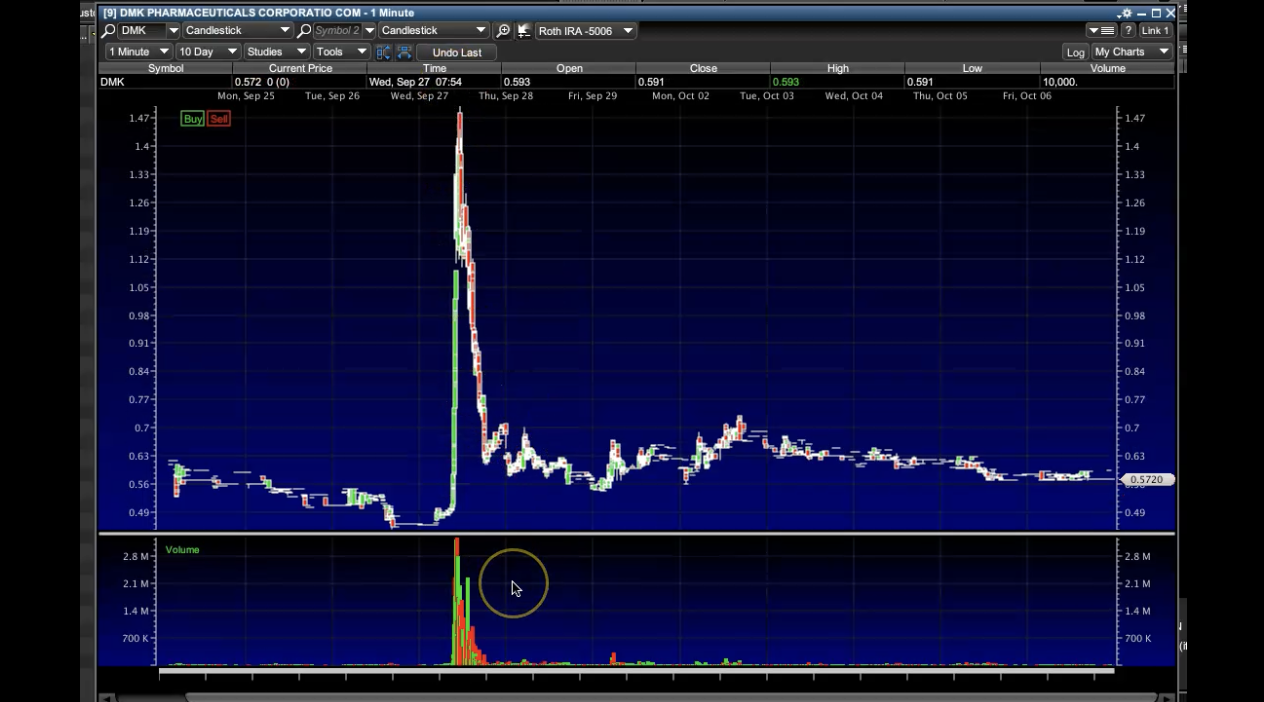This screenshot has width=1264, height=702.
Task: Click the vertical auto-scale arrows icon
Action: 383,52
